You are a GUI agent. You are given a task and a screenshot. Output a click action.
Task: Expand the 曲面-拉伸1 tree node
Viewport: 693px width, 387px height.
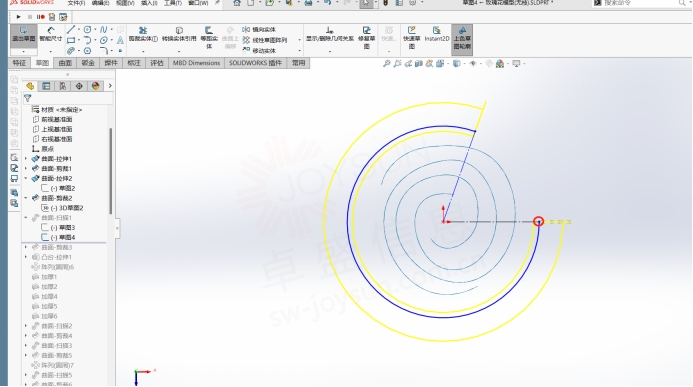pyautogui.click(x=26, y=159)
